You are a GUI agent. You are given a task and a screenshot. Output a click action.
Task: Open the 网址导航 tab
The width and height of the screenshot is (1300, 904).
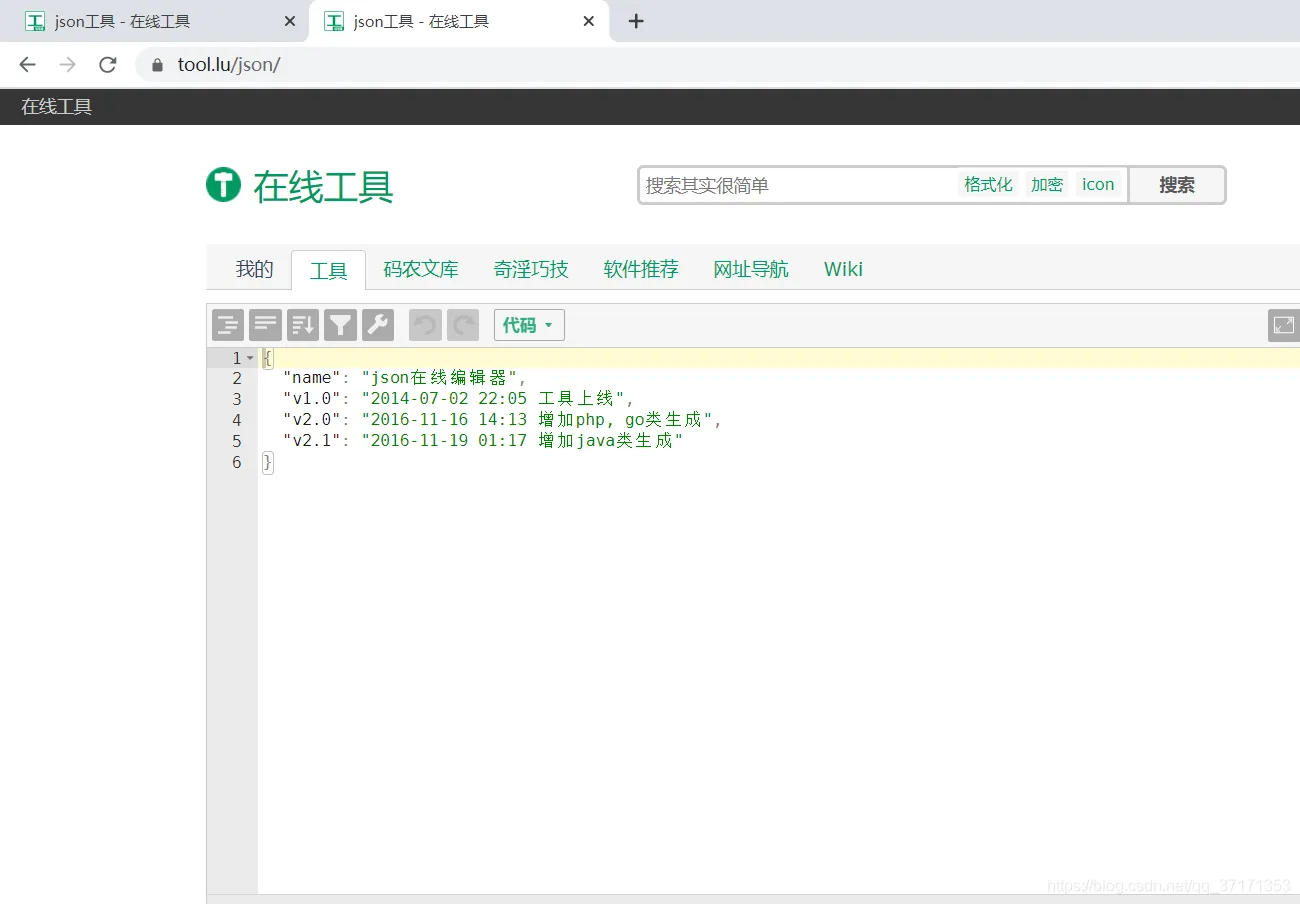point(751,269)
